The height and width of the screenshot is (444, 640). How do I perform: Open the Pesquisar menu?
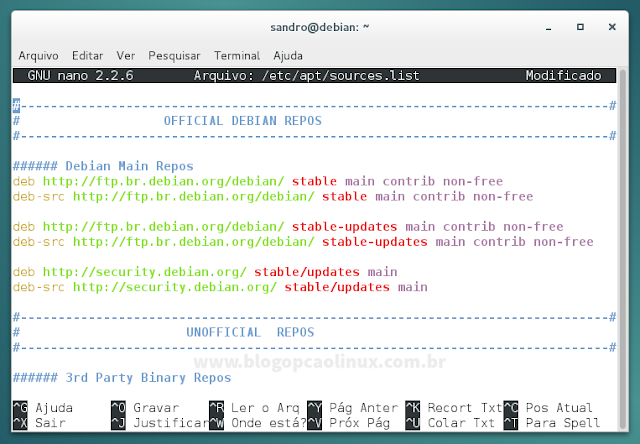[174, 56]
